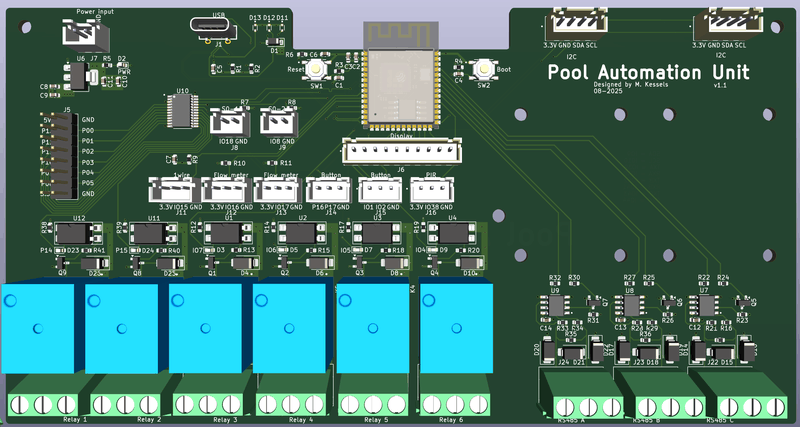Click the transistor Q9

(61, 263)
